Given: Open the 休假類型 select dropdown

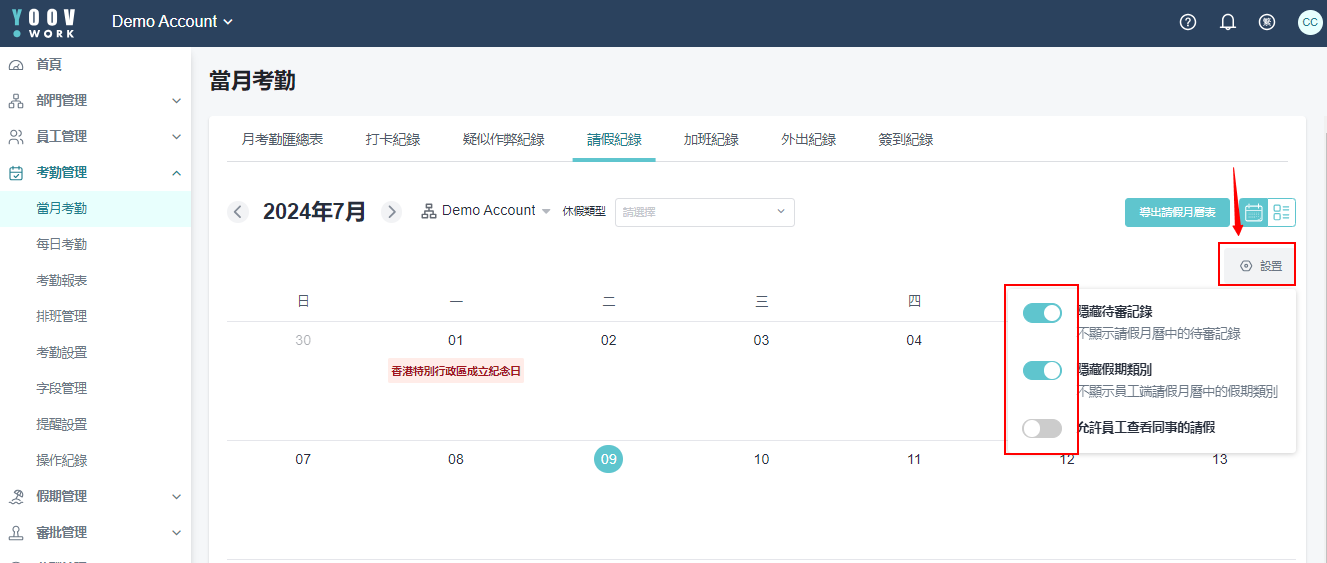Looking at the screenshot, I should coord(704,212).
